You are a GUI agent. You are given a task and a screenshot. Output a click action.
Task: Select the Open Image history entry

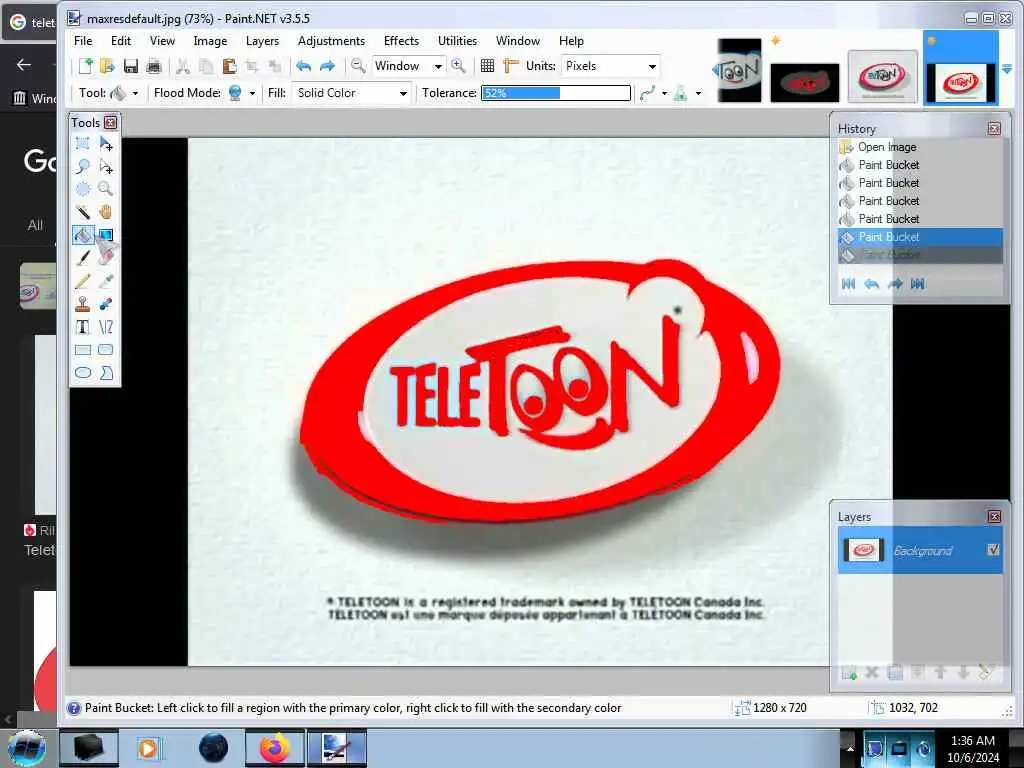tap(920, 147)
